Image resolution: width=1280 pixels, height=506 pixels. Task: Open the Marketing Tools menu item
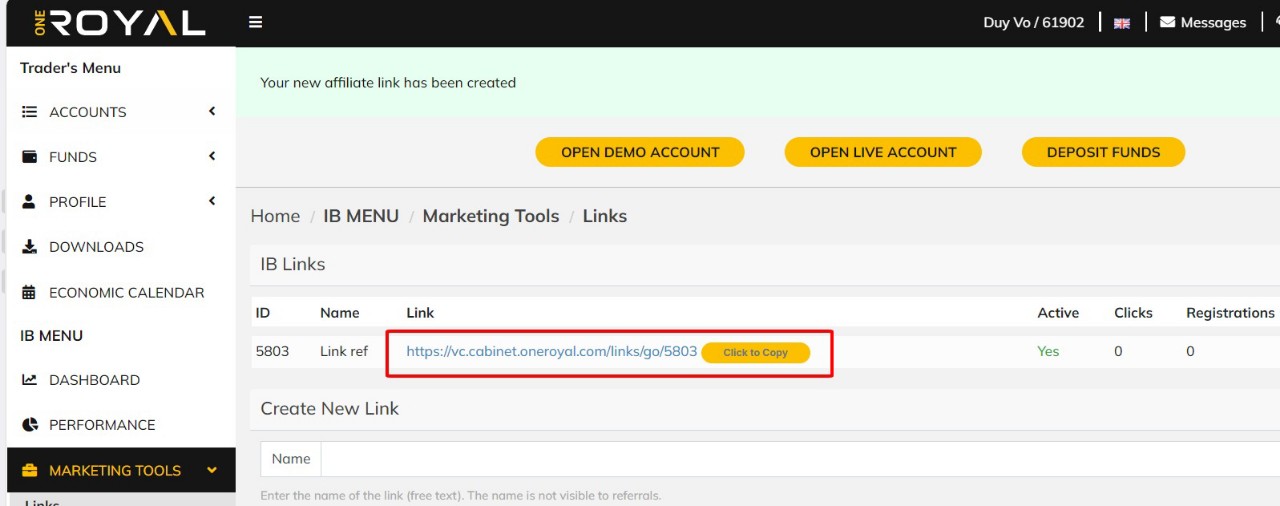point(115,470)
